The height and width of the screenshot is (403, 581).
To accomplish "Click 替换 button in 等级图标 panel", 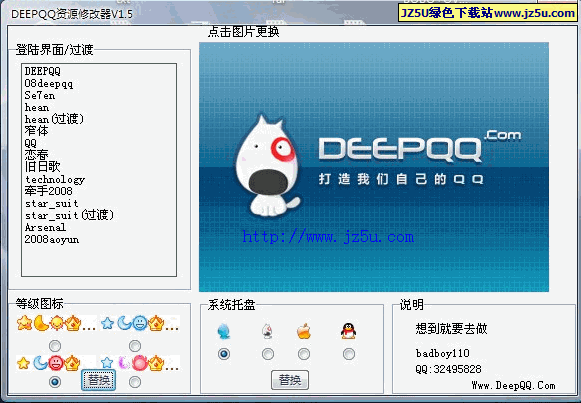I will pyautogui.click(x=99, y=380).
